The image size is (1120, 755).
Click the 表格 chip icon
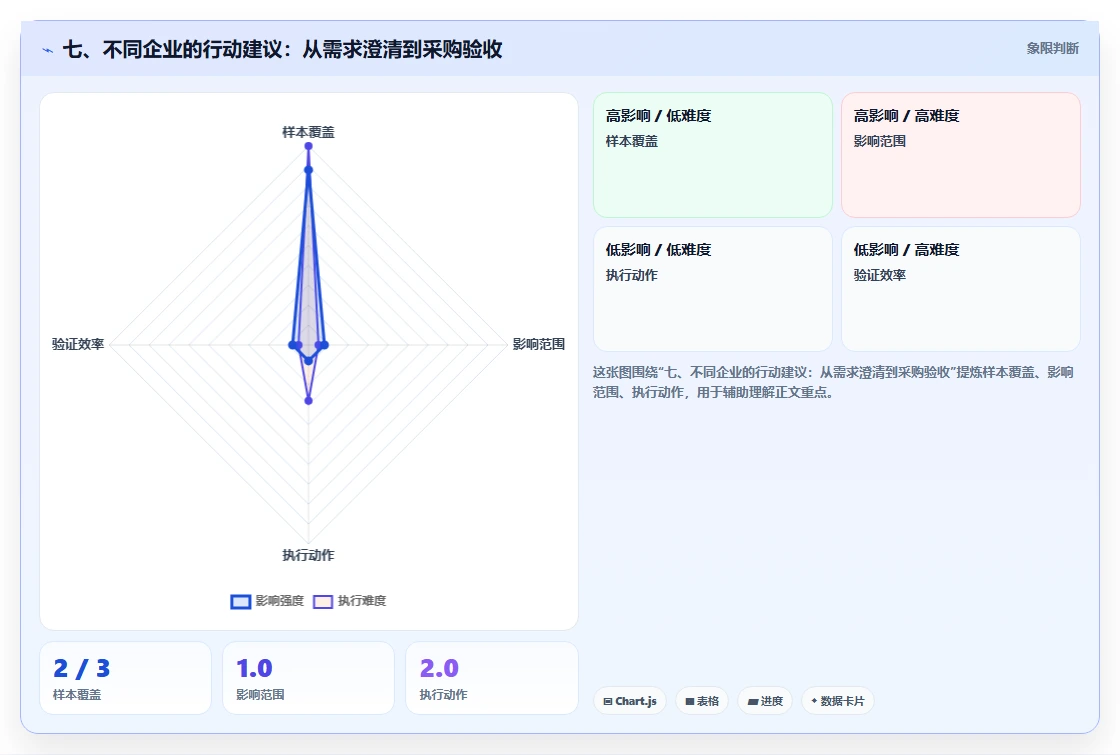click(x=689, y=701)
